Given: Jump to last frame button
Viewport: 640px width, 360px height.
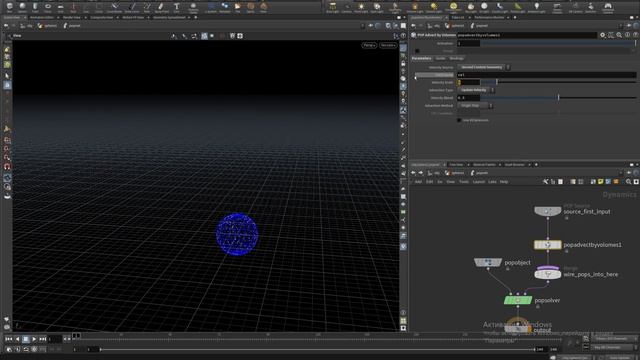Looking at the screenshot, I should pyautogui.click(x=42, y=339).
